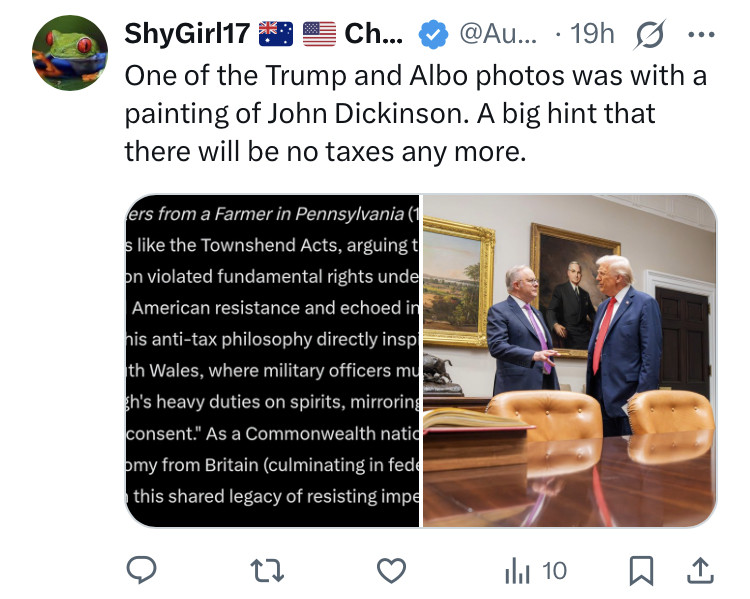Repost this tweet with the retweet icon
Screen dimensions: 750x599
pyautogui.click(x=267, y=571)
